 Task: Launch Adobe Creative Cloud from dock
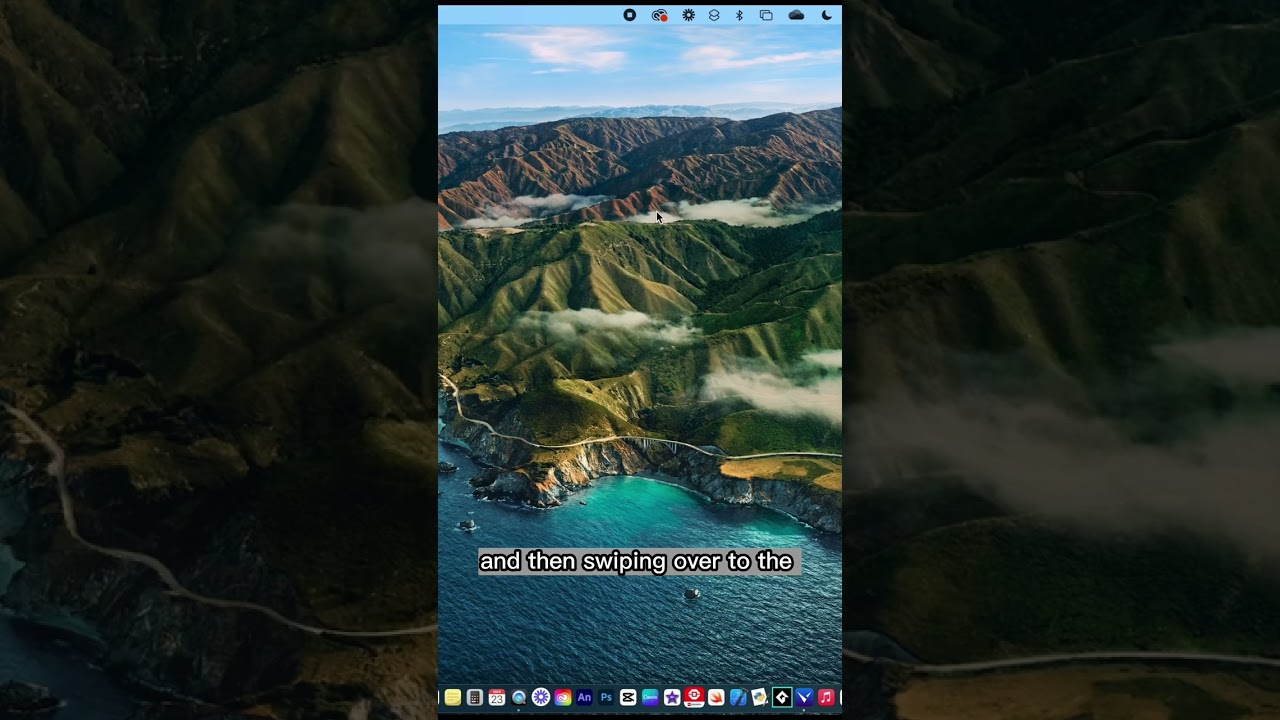[x=563, y=697]
